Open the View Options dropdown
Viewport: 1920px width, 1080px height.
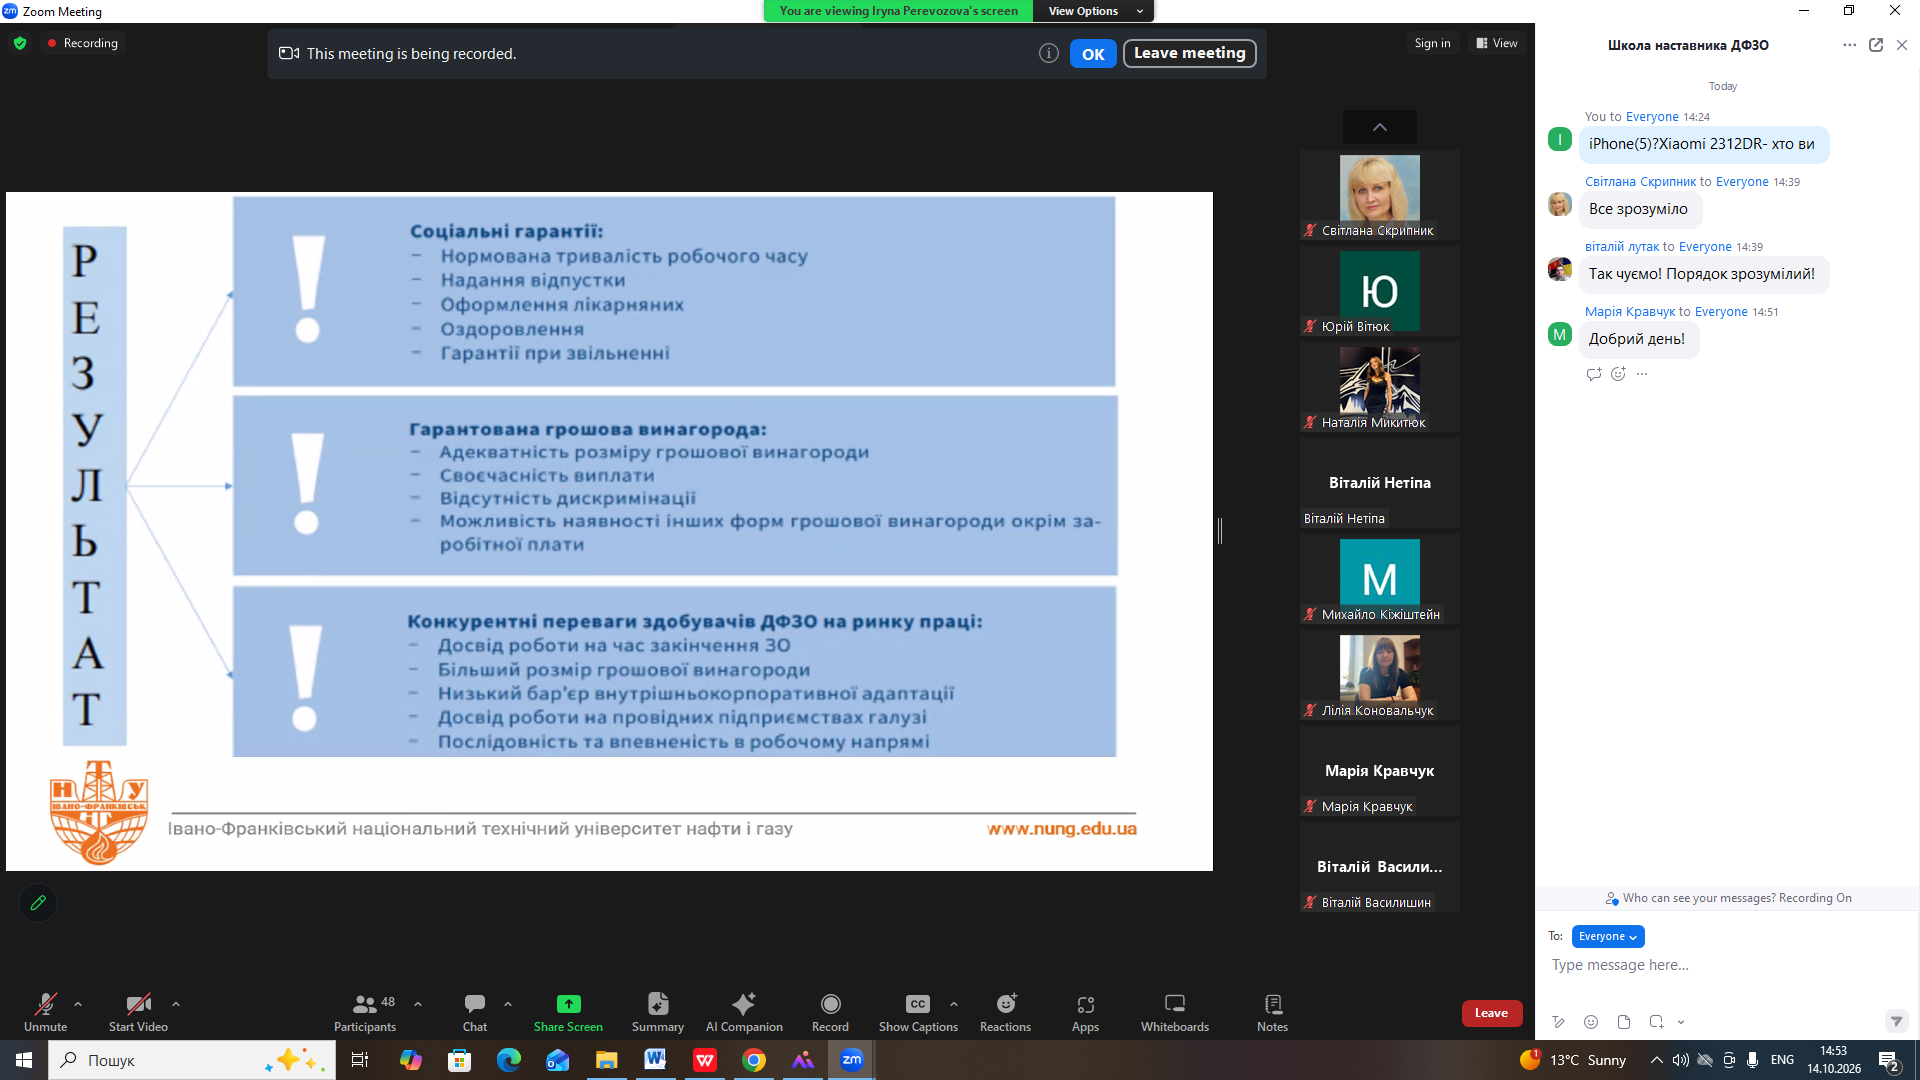(x=1094, y=11)
